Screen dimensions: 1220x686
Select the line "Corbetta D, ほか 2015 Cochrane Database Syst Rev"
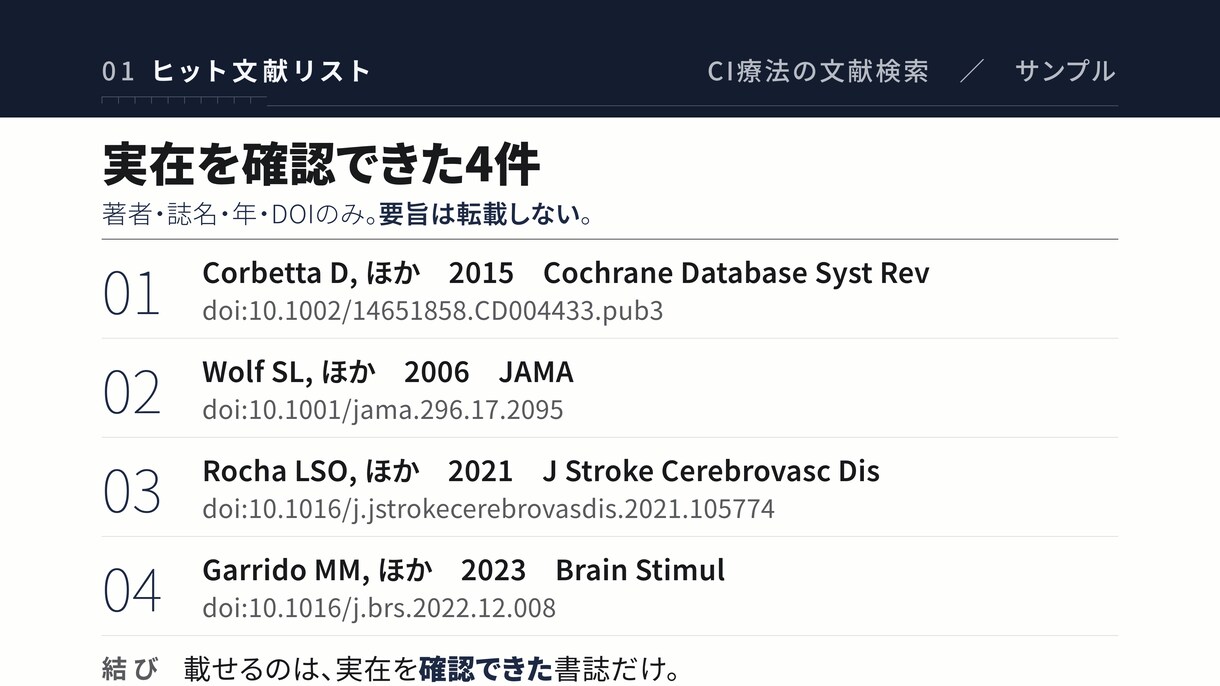click(566, 273)
